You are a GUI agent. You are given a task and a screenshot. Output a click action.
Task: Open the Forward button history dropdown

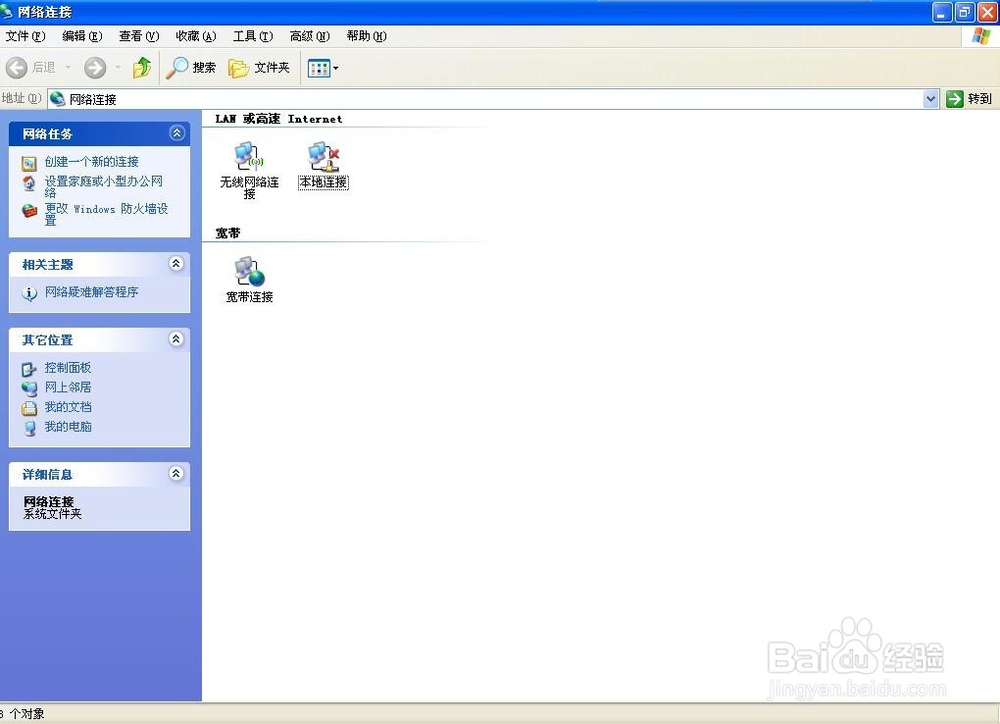coord(118,68)
